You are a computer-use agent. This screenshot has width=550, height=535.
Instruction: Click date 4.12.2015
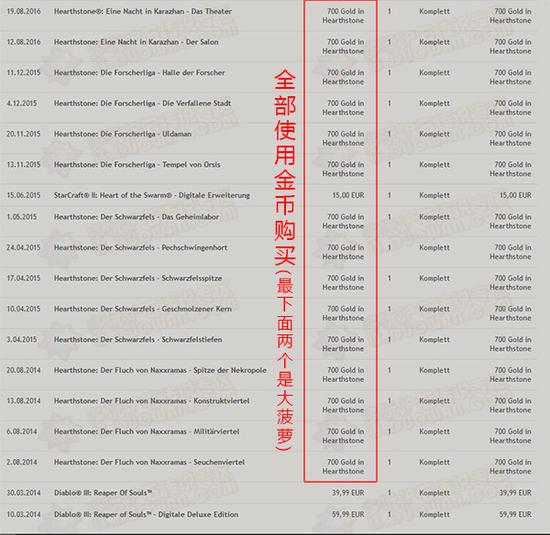pos(22,103)
